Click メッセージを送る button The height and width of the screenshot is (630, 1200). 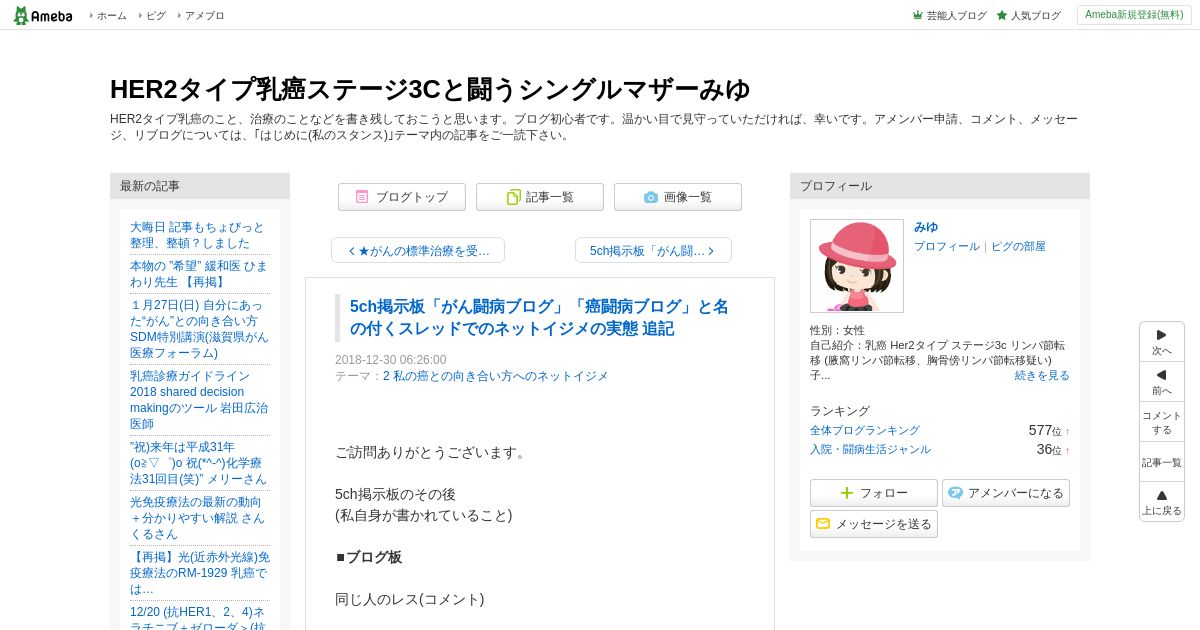pyautogui.click(x=874, y=524)
